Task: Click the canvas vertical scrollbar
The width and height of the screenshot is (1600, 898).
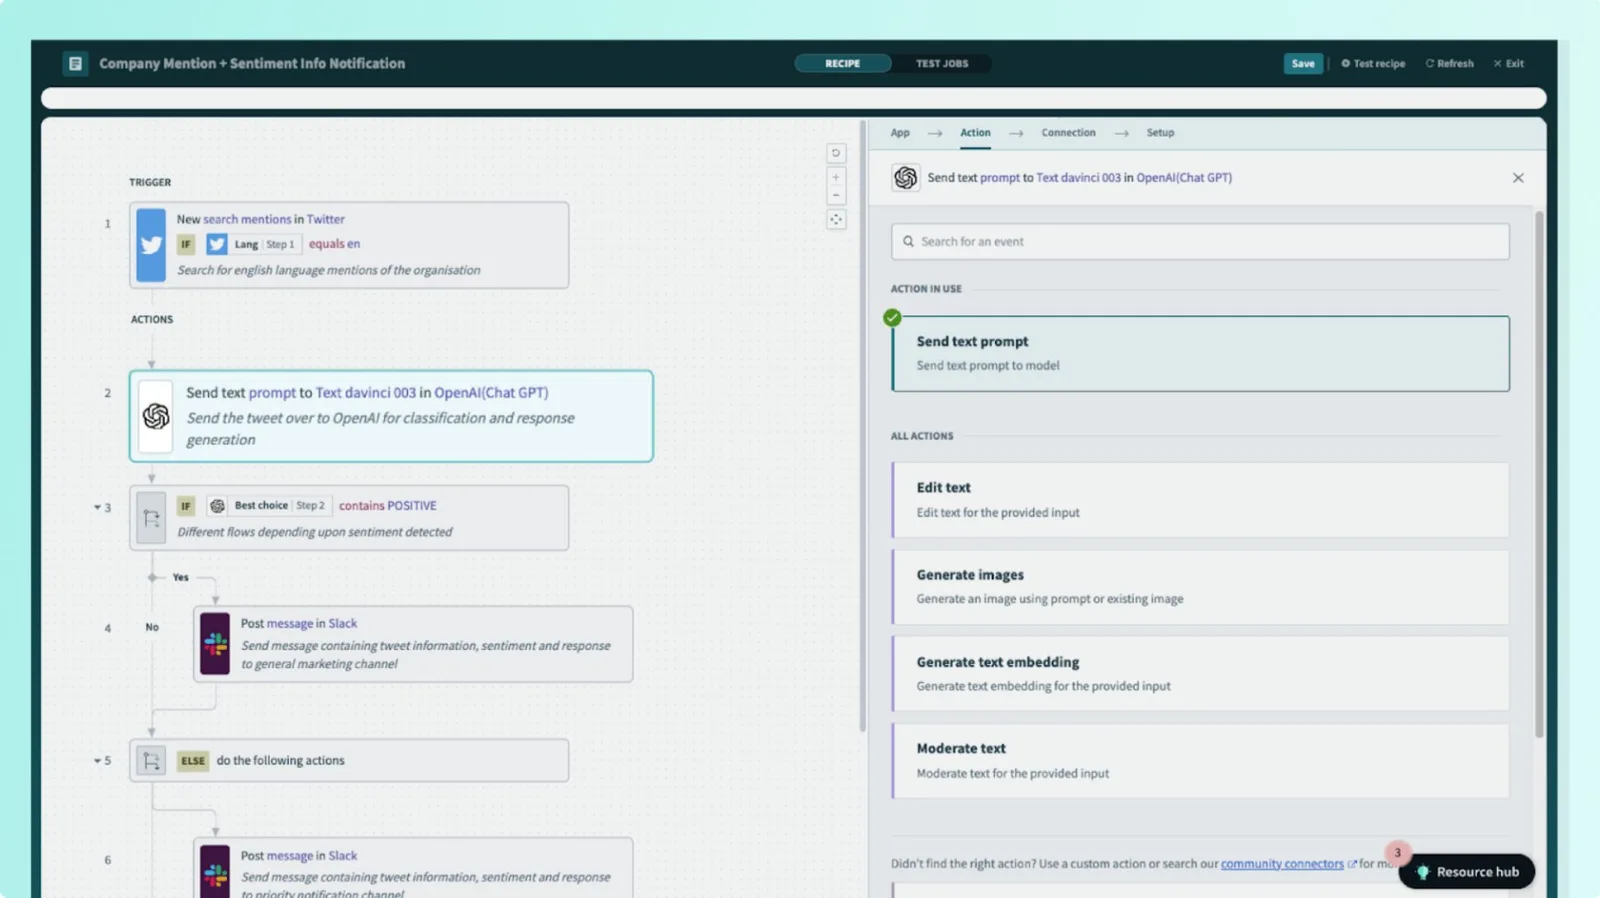Action: pos(862,427)
